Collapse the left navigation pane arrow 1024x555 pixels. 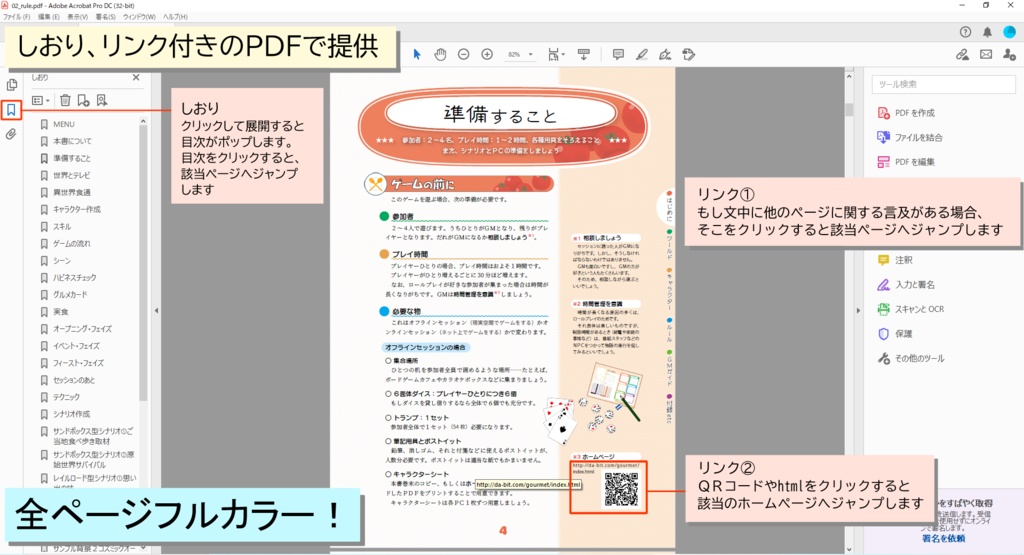[156, 311]
